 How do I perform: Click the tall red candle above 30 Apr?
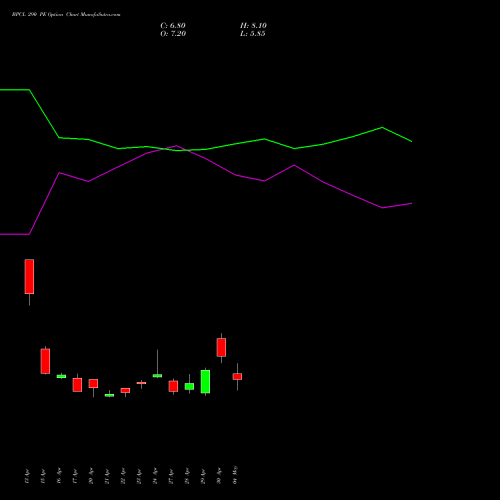[221, 347]
